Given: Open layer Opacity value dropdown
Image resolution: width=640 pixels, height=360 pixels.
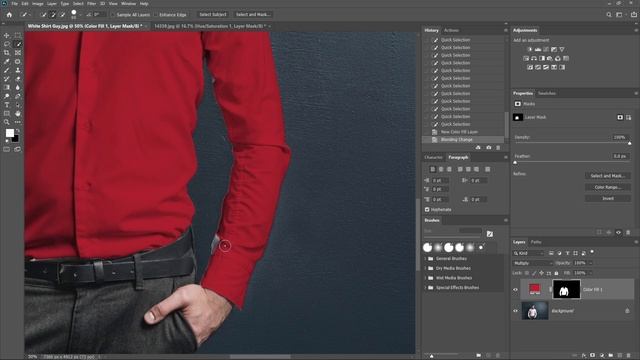Looking at the screenshot, I should coord(590,263).
